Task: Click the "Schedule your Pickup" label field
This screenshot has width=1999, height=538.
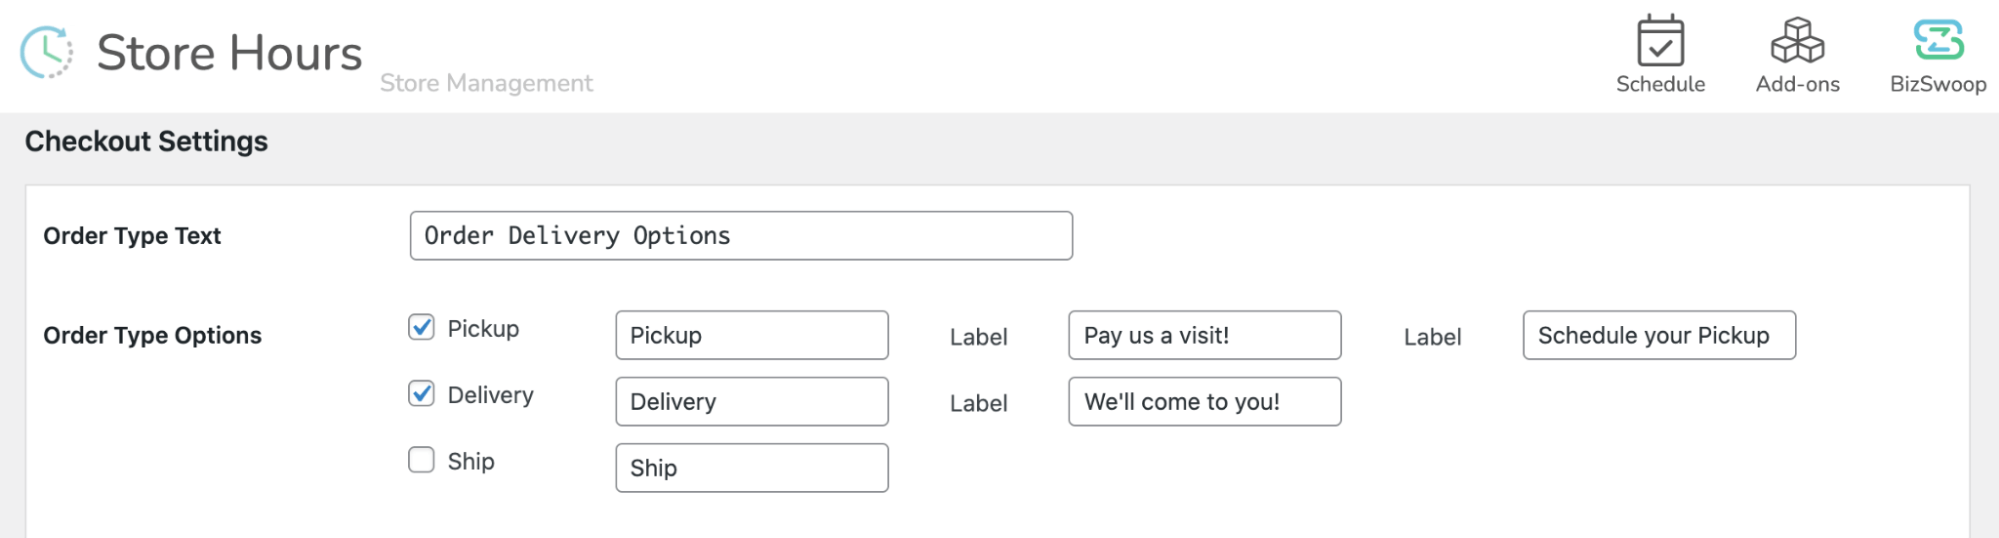Action: coord(1658,336)
